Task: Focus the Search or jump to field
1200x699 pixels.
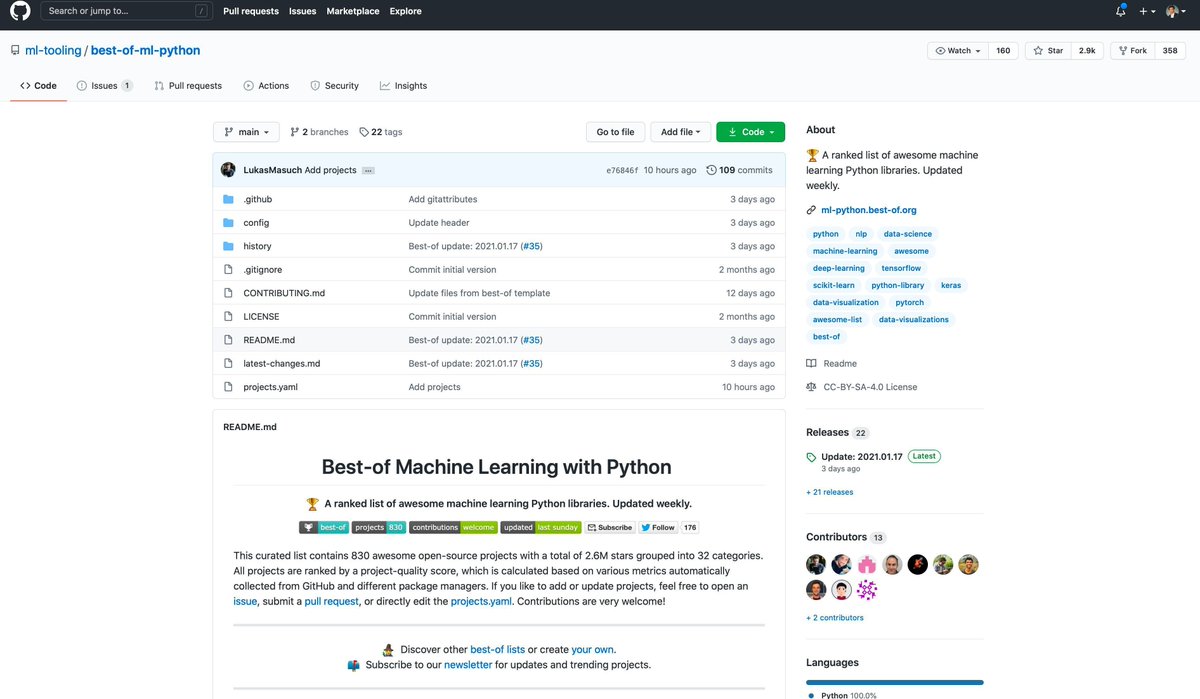Action: pos(127,11)
